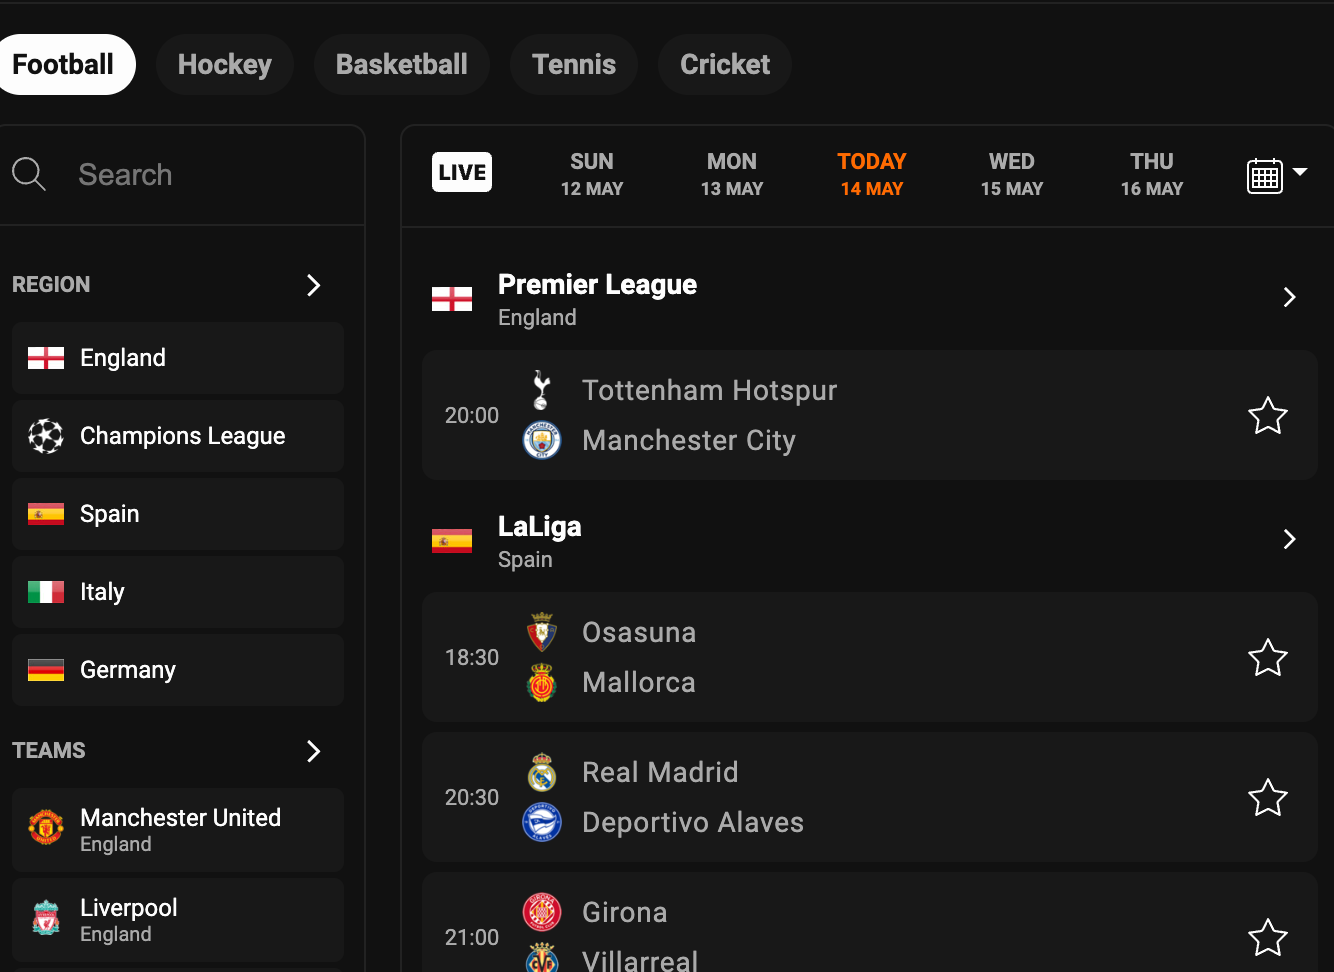Pick WED 15 MAY from the date strip

pos(1011,174)
